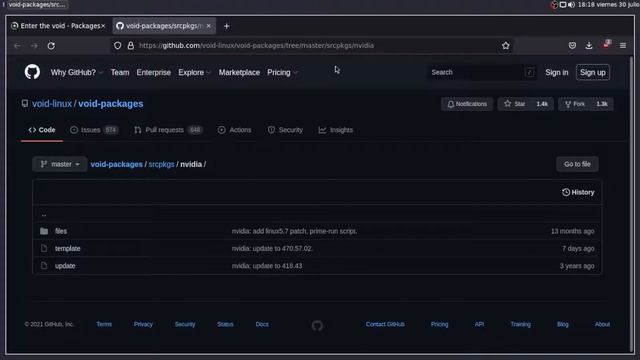This screenshot has height=360, width=640.
Task: Open the void-packages repo title link
Action: (x=111, y=104)
